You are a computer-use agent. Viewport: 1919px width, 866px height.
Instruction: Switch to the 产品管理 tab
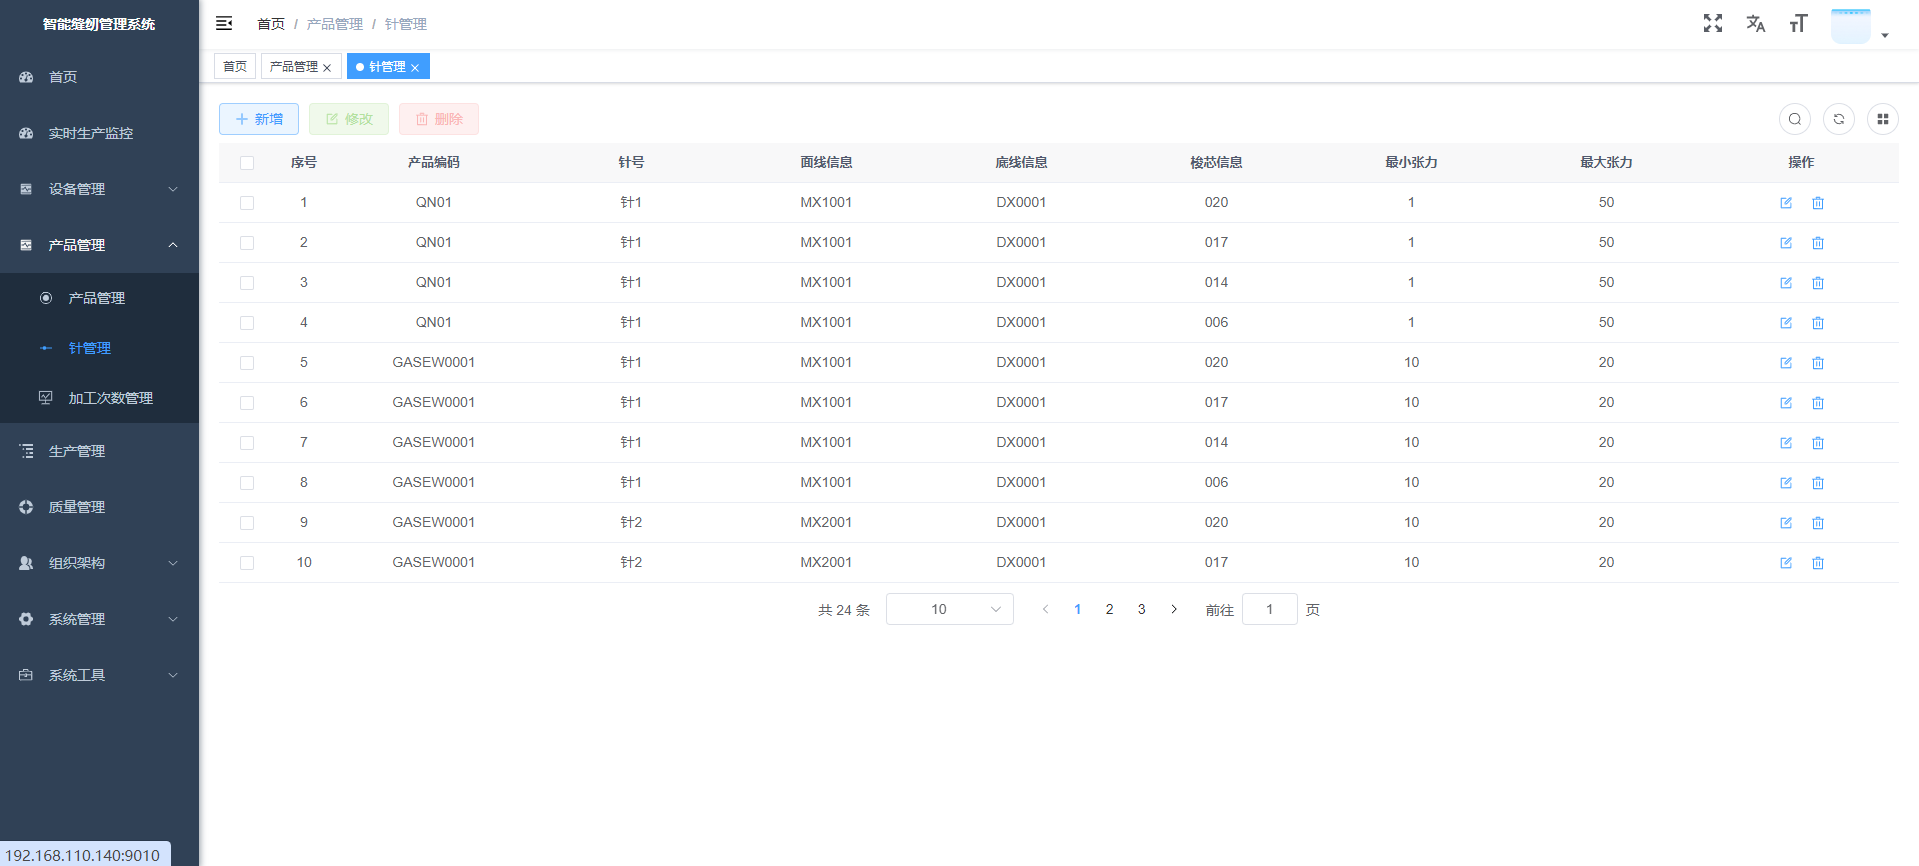click(293, 67)
